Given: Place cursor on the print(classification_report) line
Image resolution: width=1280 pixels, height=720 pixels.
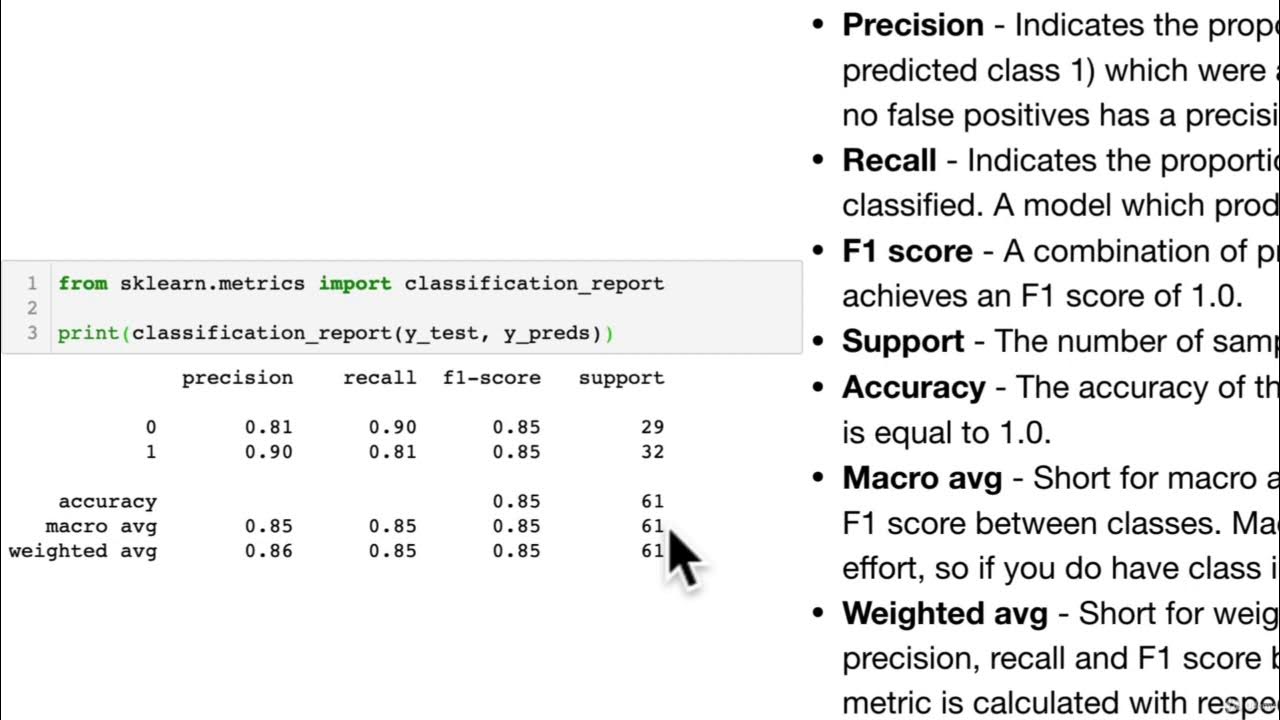Looking at the screenshot, I should coord(335,333).
